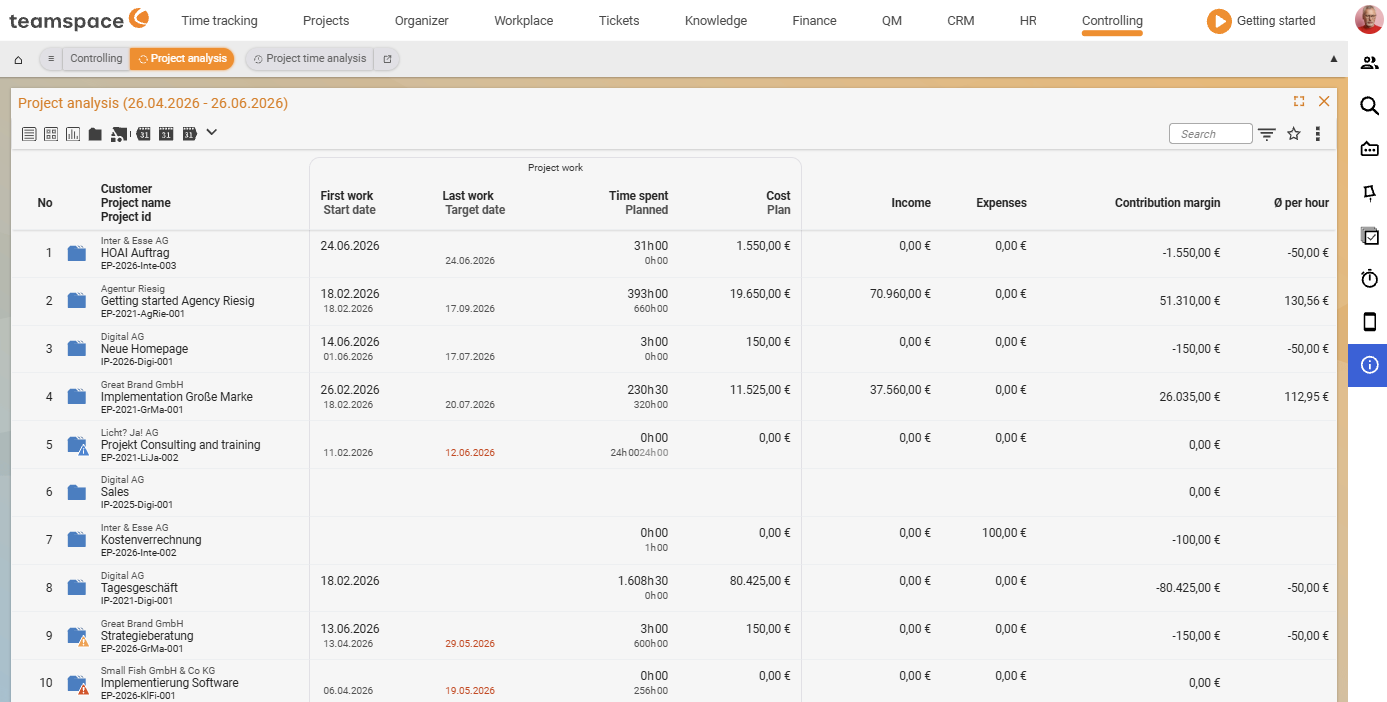Open Strategieberatung warning folder icon
The image size is (1387, 702).
78,636
